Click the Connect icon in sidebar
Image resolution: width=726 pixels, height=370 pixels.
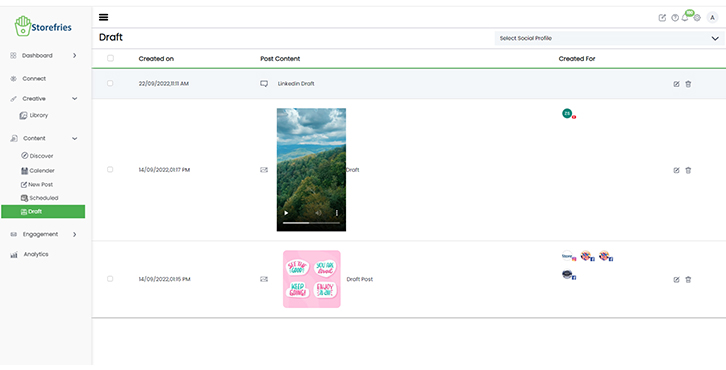point(13,79)
